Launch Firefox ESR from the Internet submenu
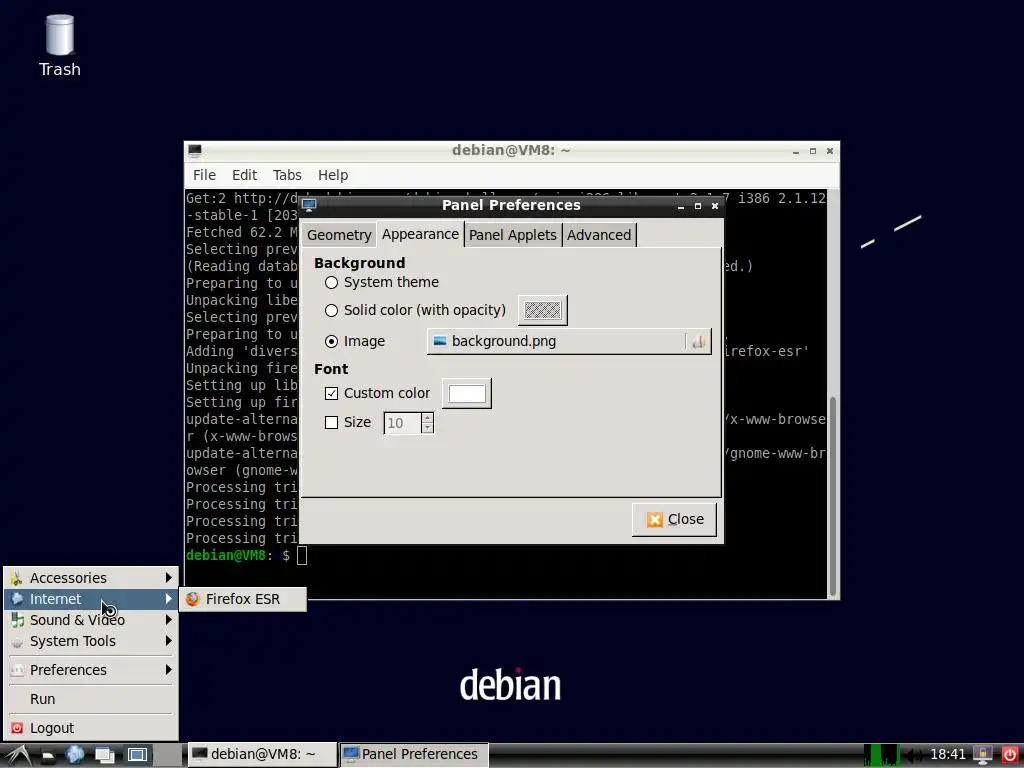 243,599
